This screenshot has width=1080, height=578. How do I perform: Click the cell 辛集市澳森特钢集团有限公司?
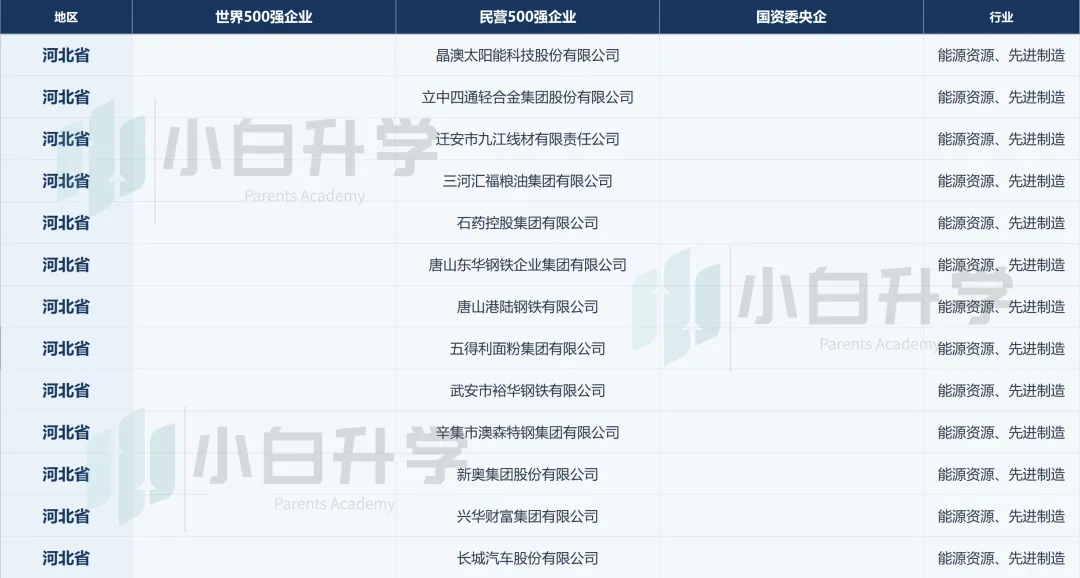[x=528, y=433]
